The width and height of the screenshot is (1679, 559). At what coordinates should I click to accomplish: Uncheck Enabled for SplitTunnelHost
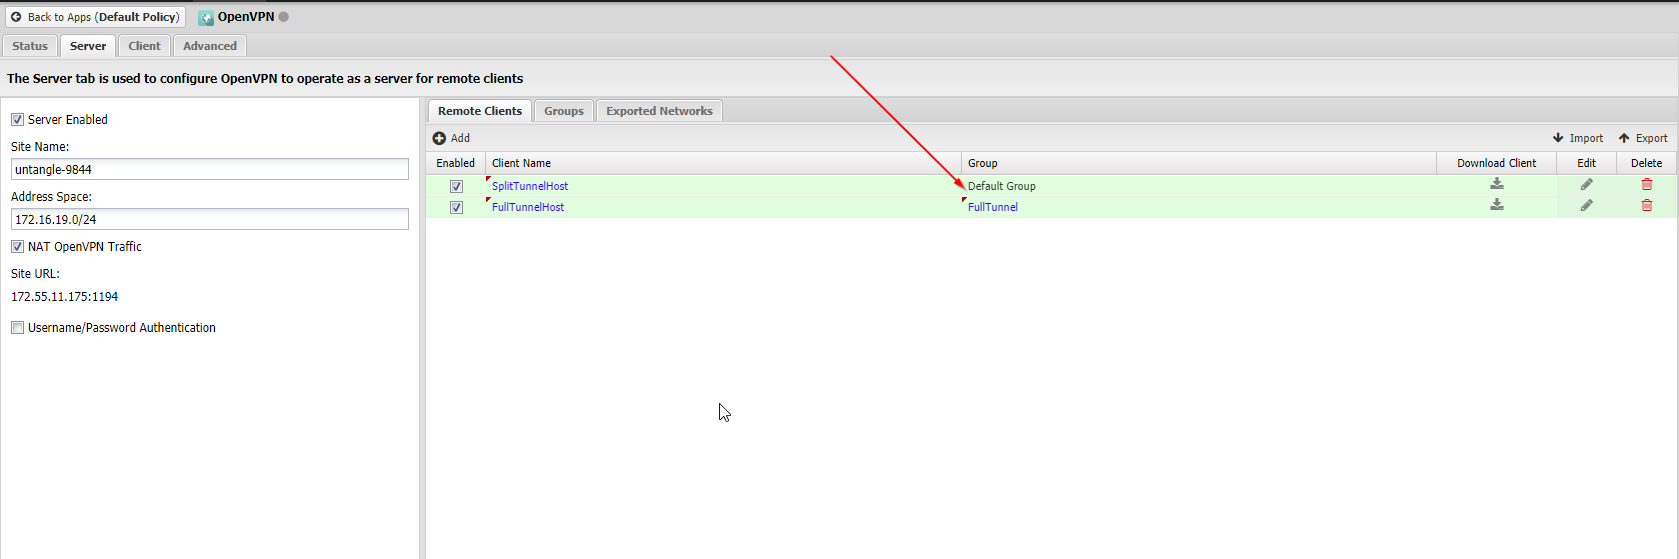tap(456, 186)
